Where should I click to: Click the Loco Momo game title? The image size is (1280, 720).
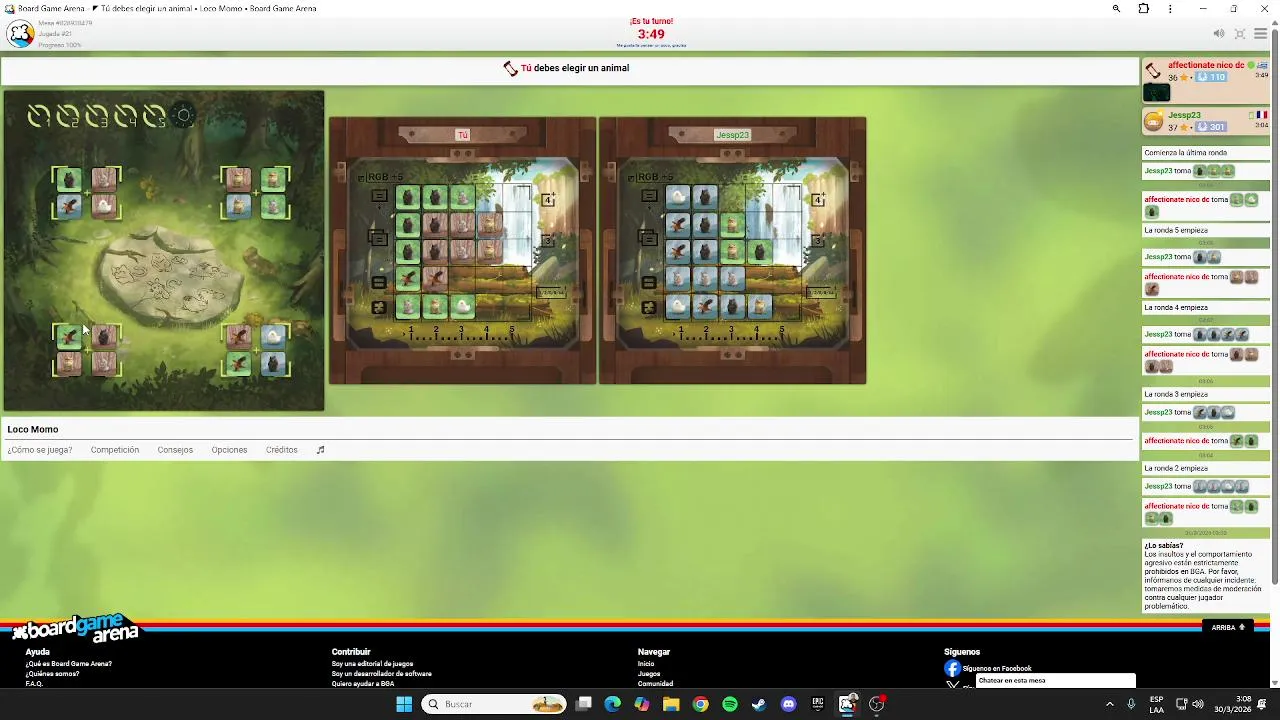coord(33,429)
